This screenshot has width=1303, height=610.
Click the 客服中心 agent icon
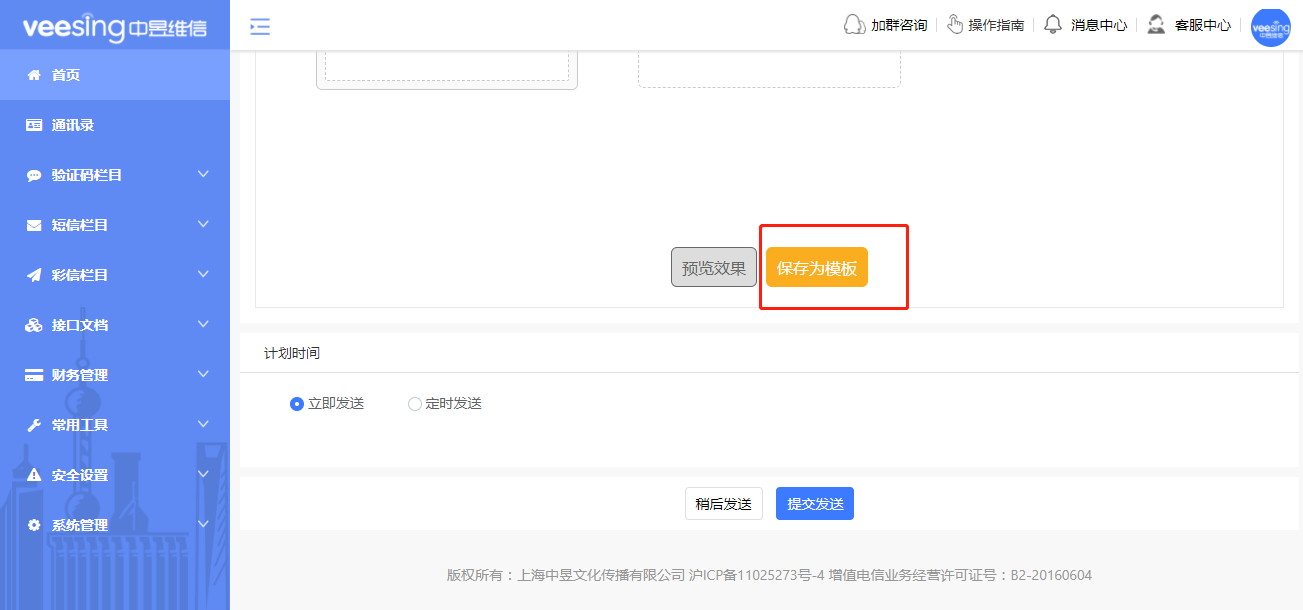pyautogui.click(x=1156, y=25)
